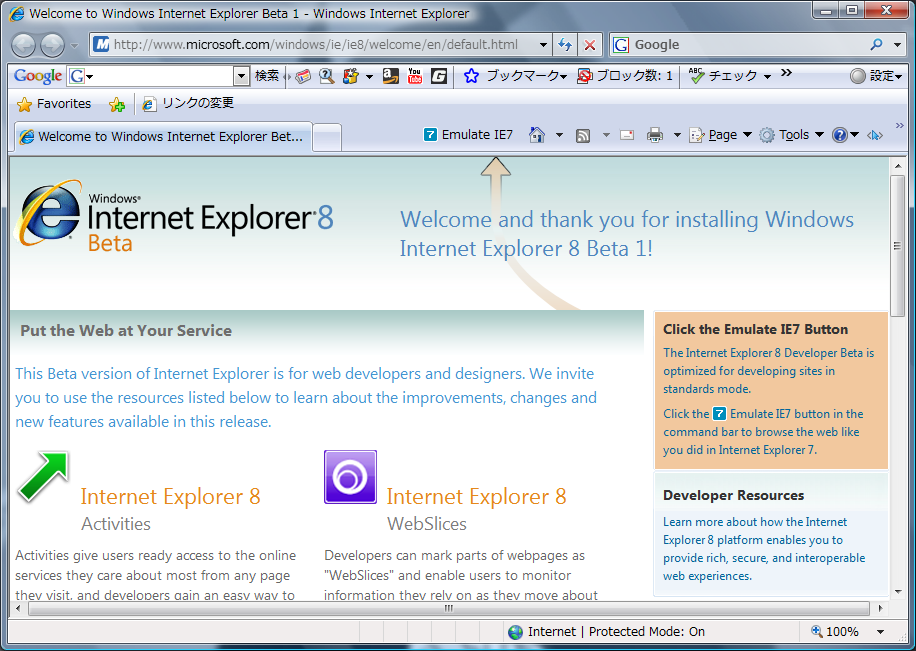This screenshot has width=916, height=651.
Task: Click the 'Click the Emulate IE7 Button' heading
Action: pyautogui.click(x=755, y=330)
